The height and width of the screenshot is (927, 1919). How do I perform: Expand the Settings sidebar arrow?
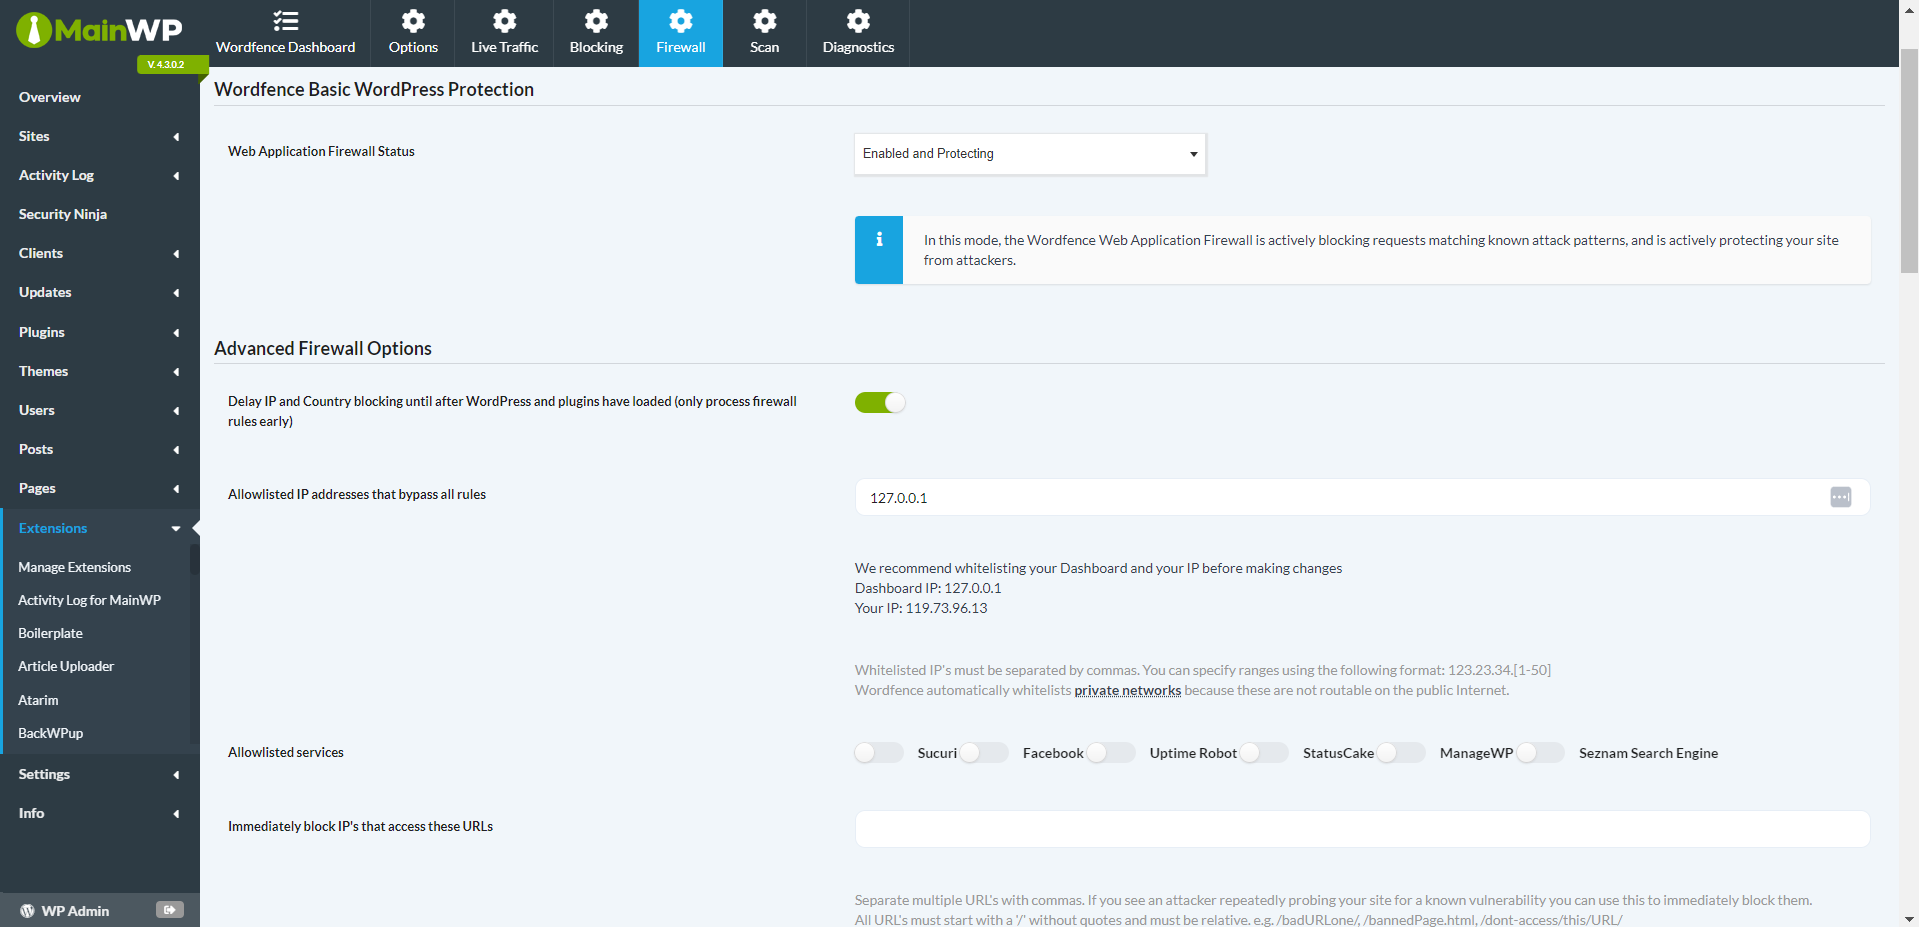176,775
